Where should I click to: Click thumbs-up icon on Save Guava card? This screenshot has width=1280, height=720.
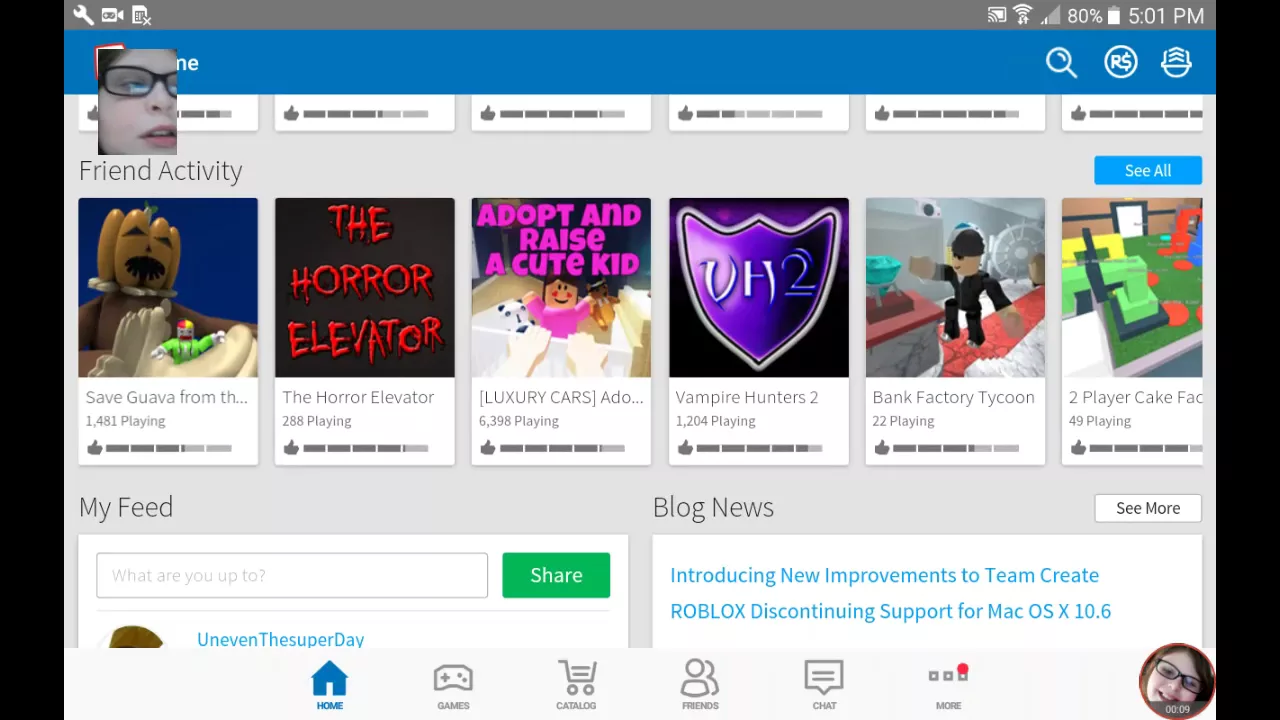pyautogui.click(x=95, y=447)
